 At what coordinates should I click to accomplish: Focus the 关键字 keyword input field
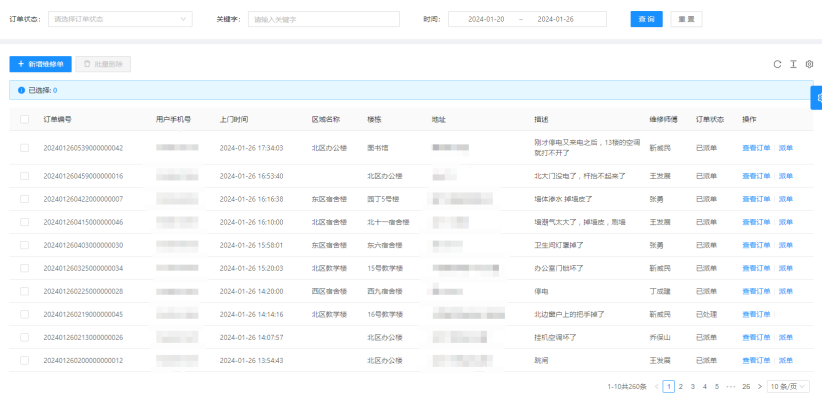click(323, 19)
